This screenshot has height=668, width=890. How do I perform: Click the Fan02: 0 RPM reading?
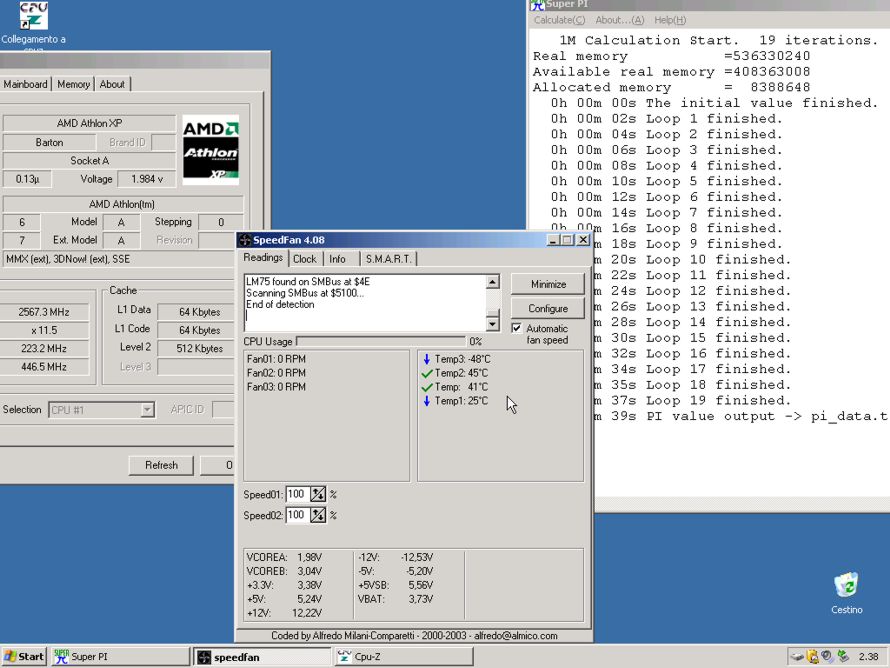click(x=276, y=373)
